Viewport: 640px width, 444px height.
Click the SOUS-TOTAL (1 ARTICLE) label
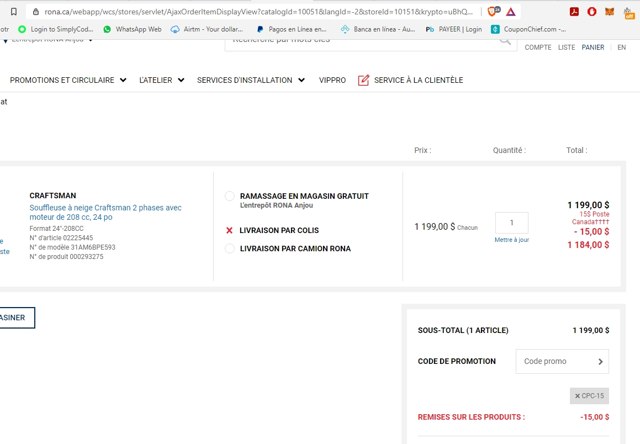(x=463, y=330)
